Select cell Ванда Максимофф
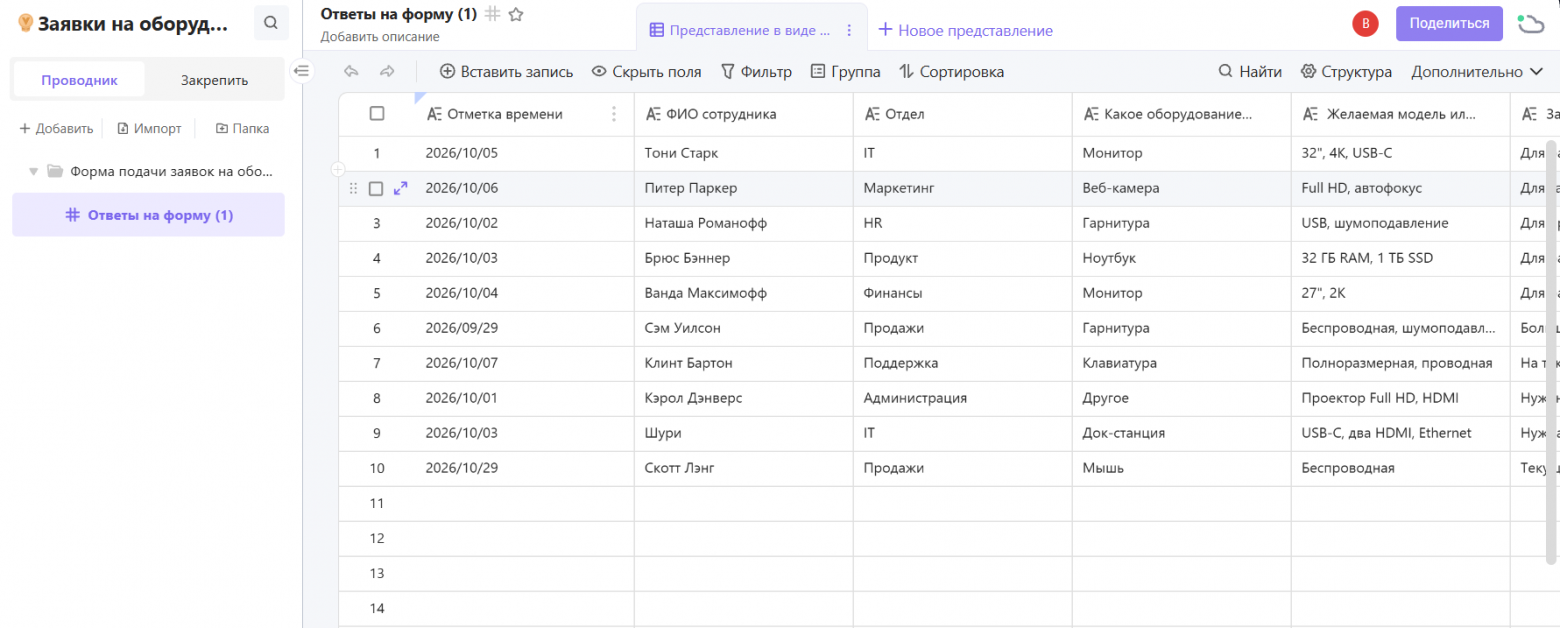This screenshot has height=628, width=1560. (x=743, y=293)
